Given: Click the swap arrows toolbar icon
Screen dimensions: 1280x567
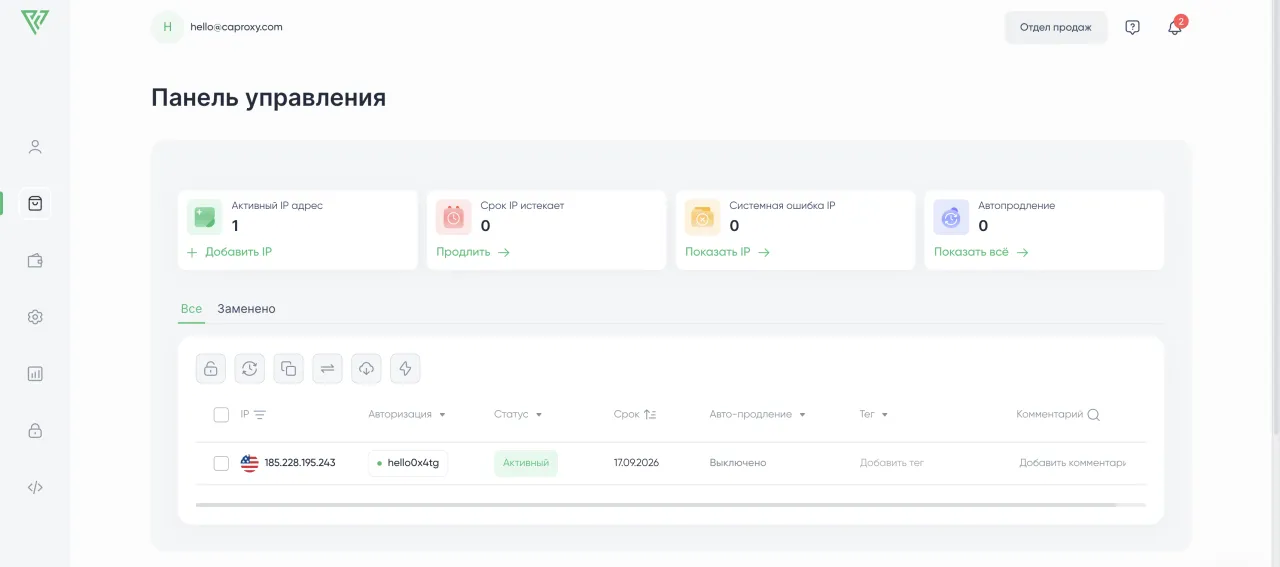Looking at the screenshot, I should click(327, 368).
